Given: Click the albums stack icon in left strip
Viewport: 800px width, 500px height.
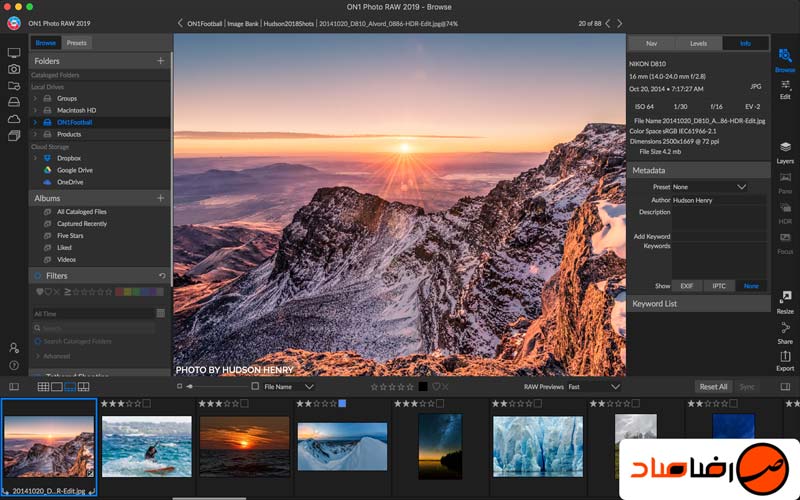Looking at the screenshot, I should pos(14,135).
